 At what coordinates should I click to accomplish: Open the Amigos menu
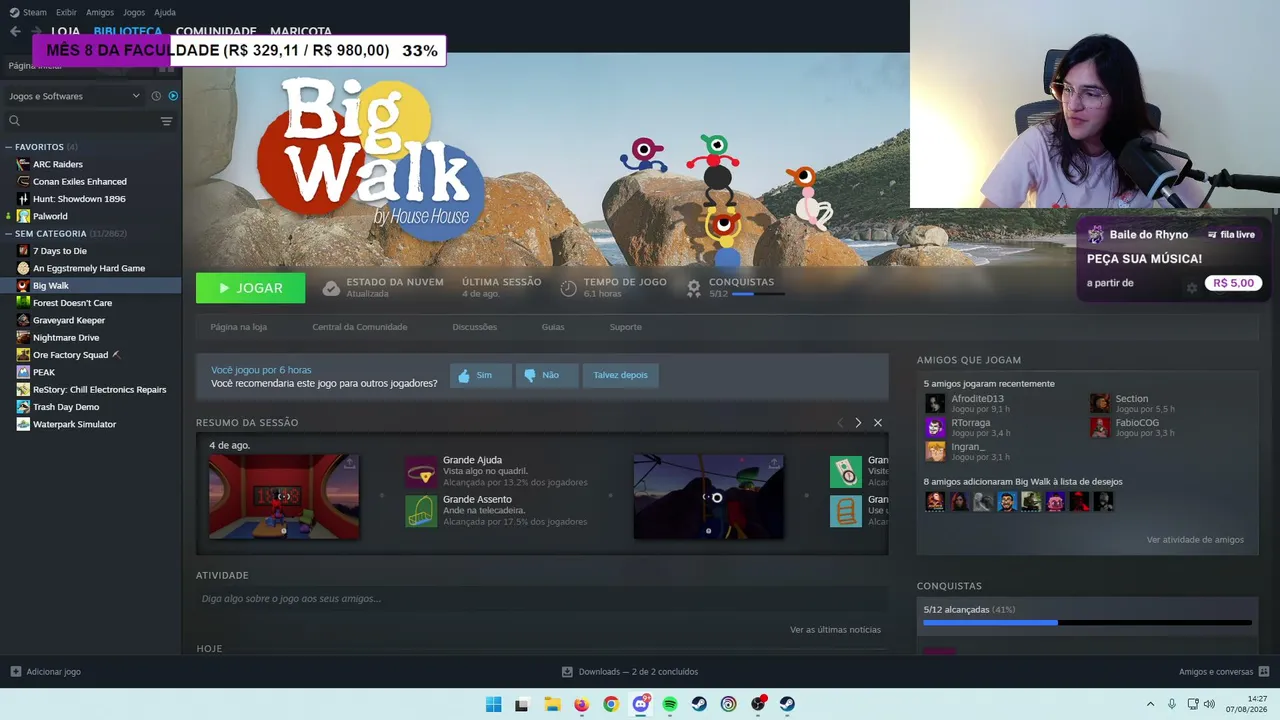tap(100, 12)
